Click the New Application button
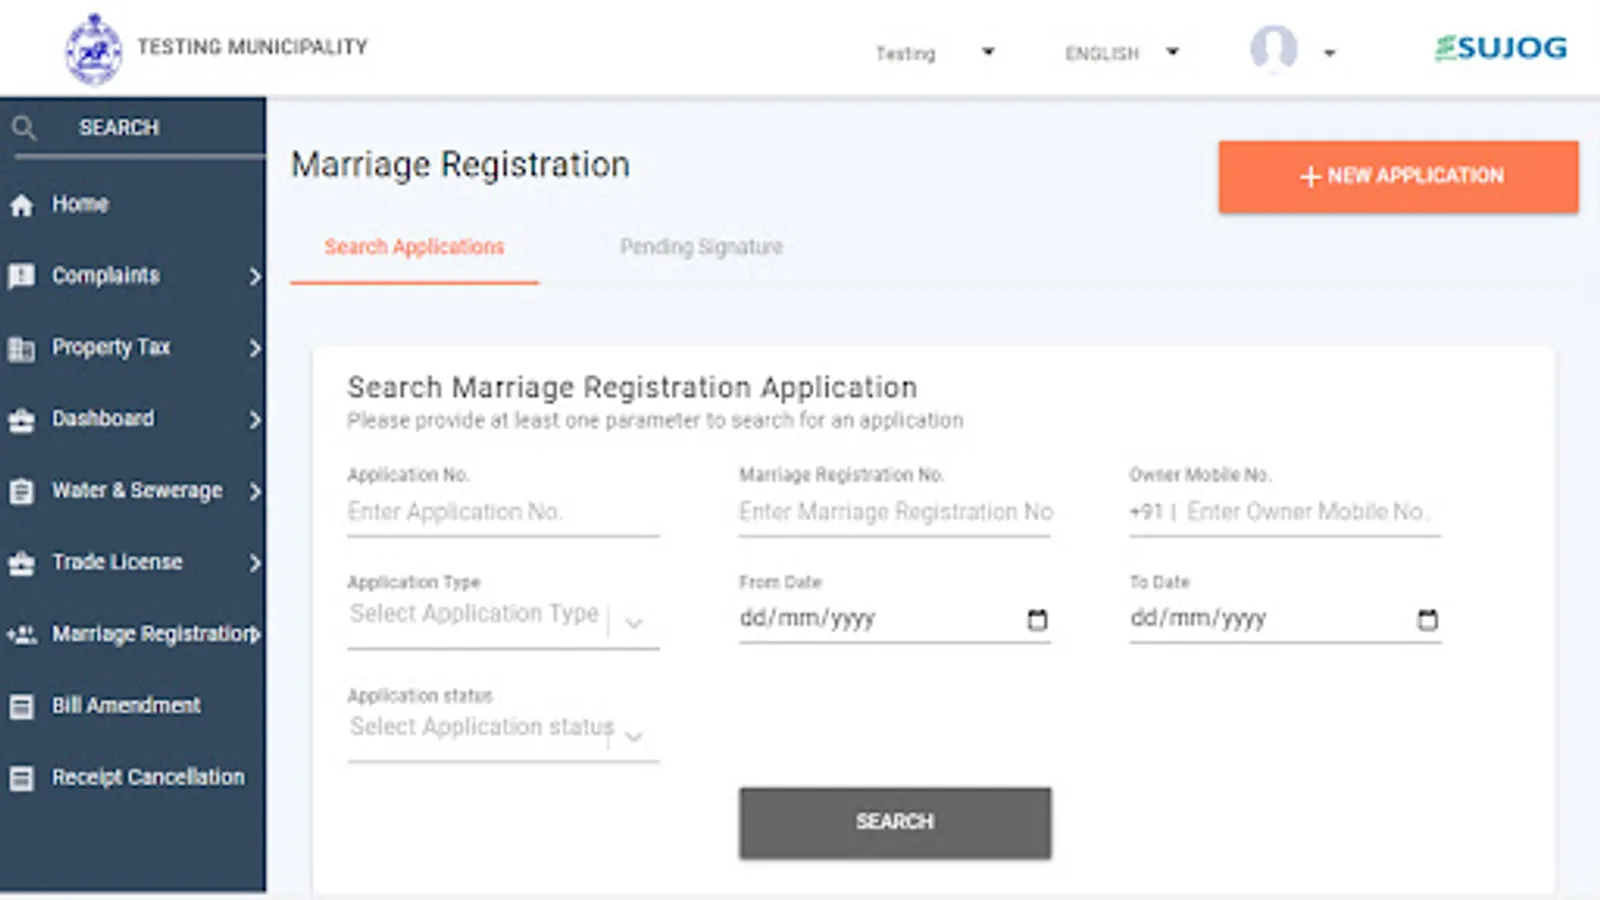Image resolution: width=1600 pixels, height=900 pixels. tap(1398, 176)
